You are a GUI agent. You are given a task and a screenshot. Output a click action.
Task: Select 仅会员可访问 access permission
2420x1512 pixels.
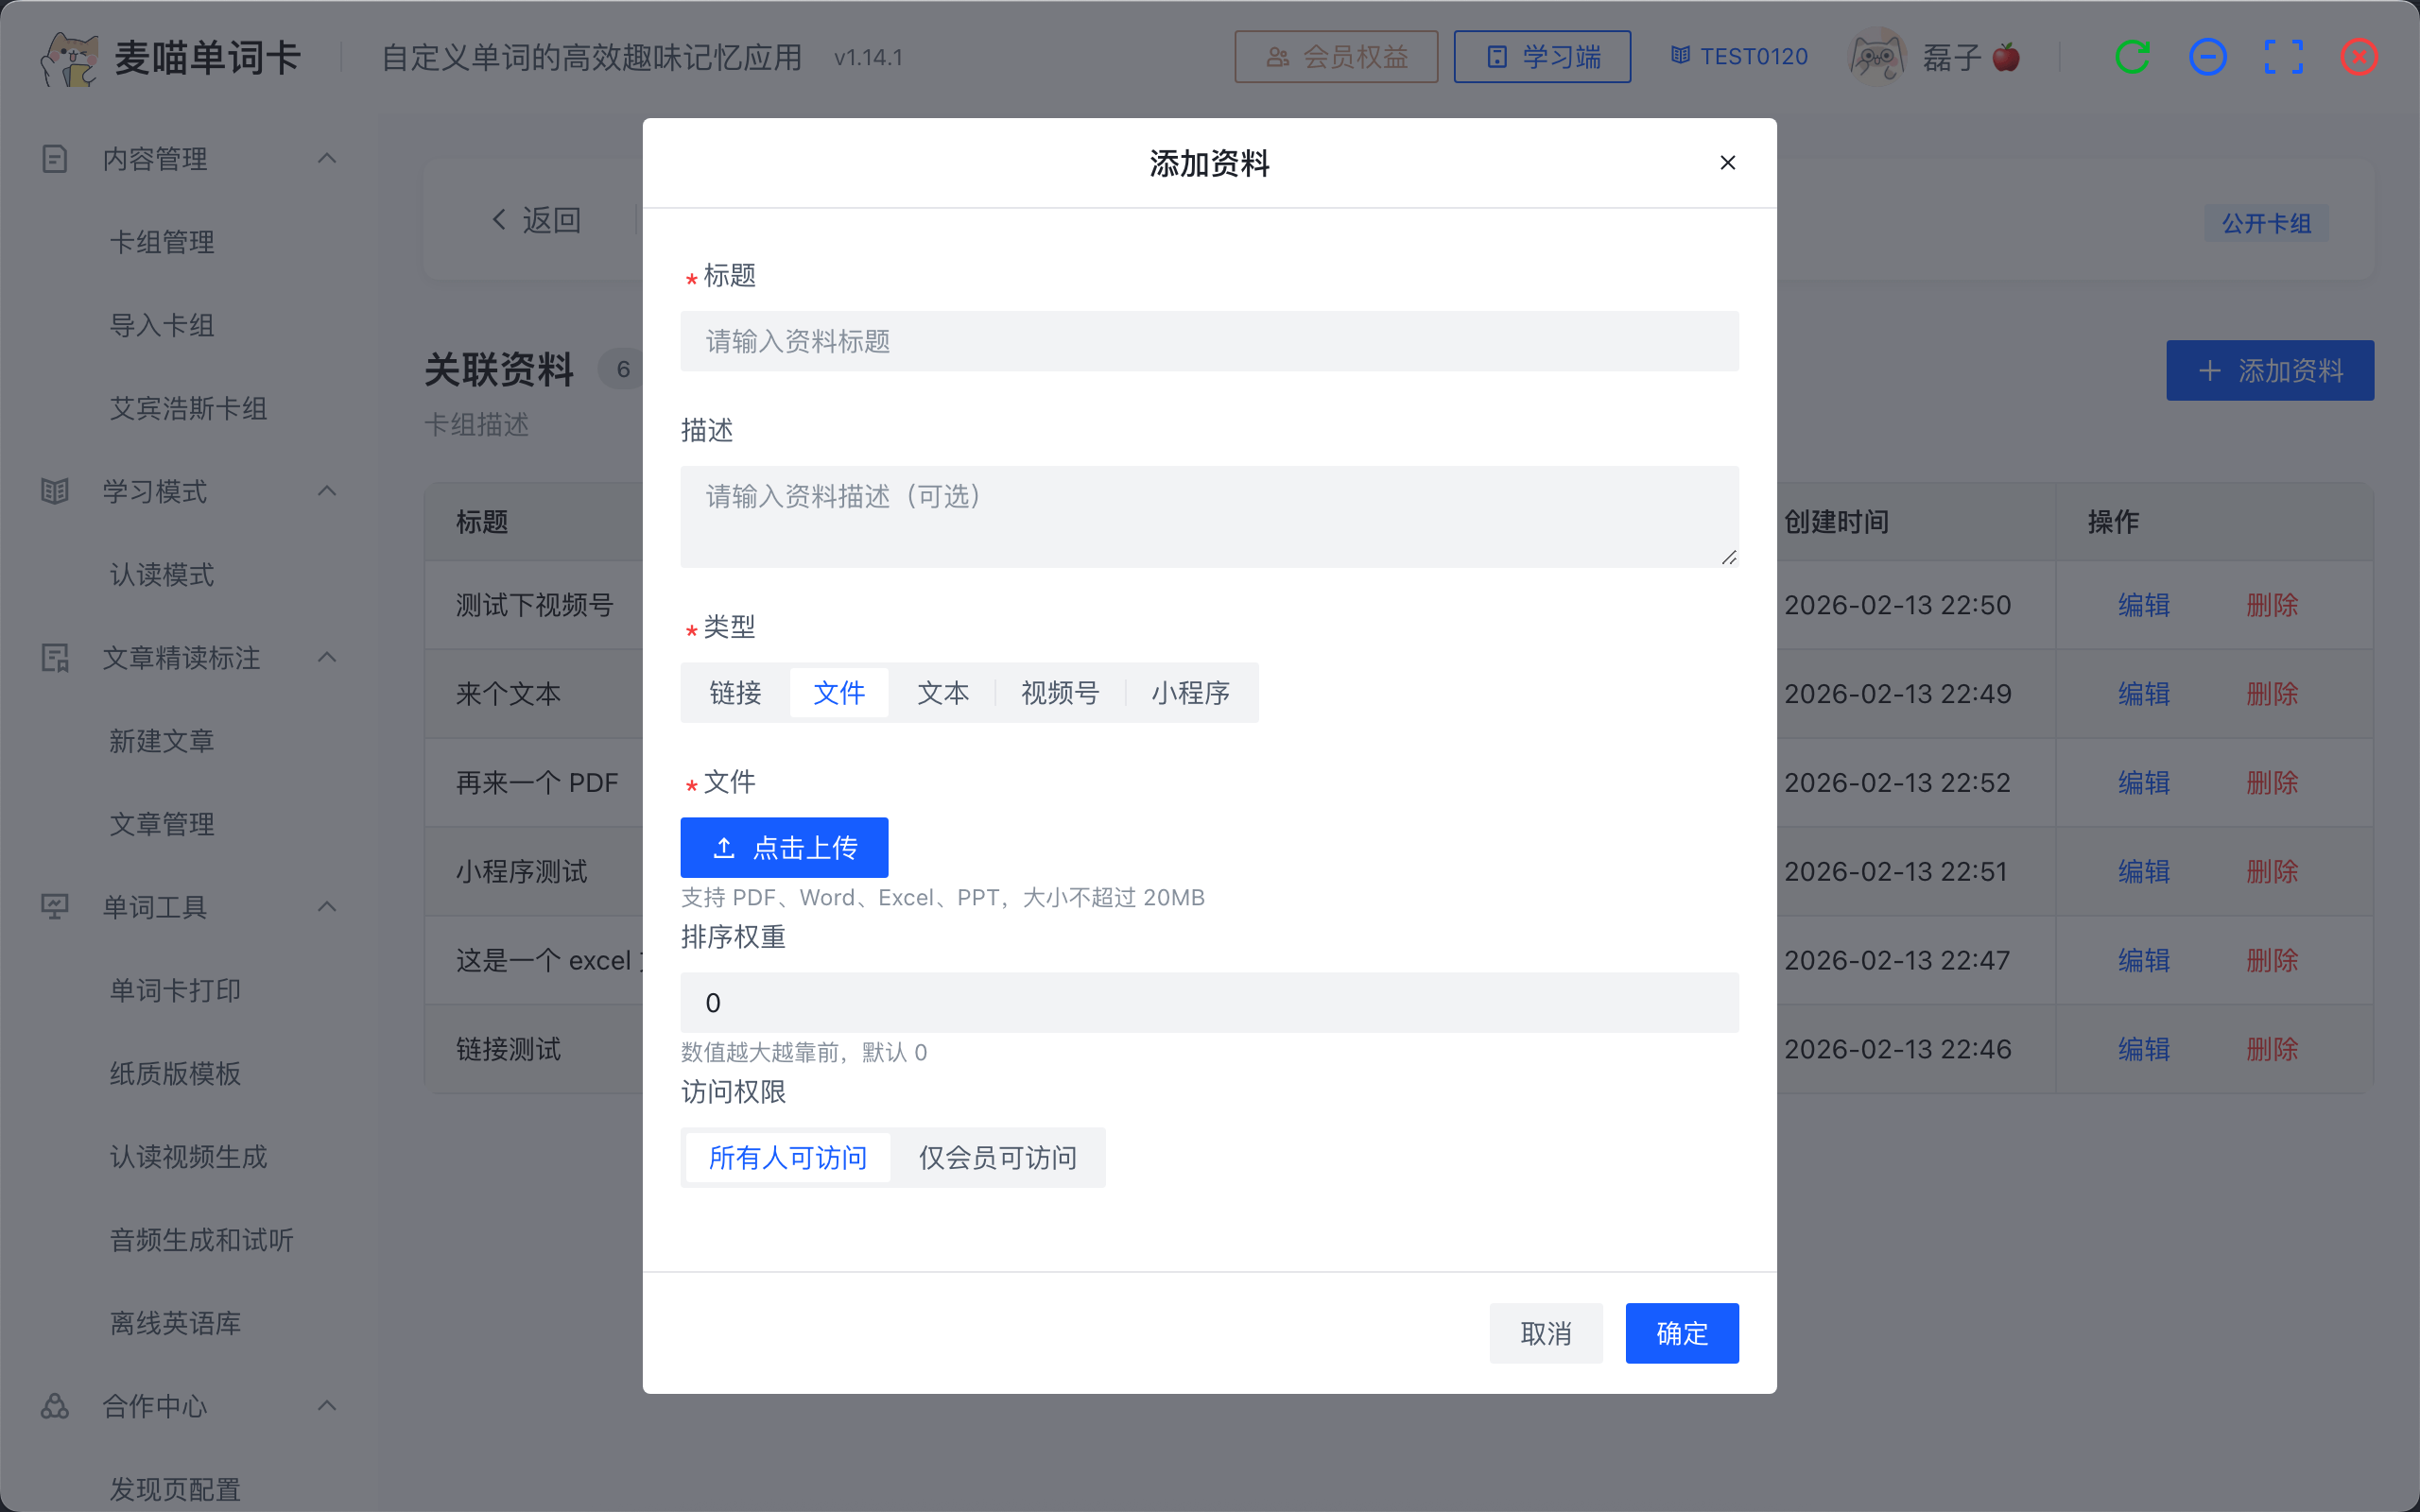(x=997, y=1157)
